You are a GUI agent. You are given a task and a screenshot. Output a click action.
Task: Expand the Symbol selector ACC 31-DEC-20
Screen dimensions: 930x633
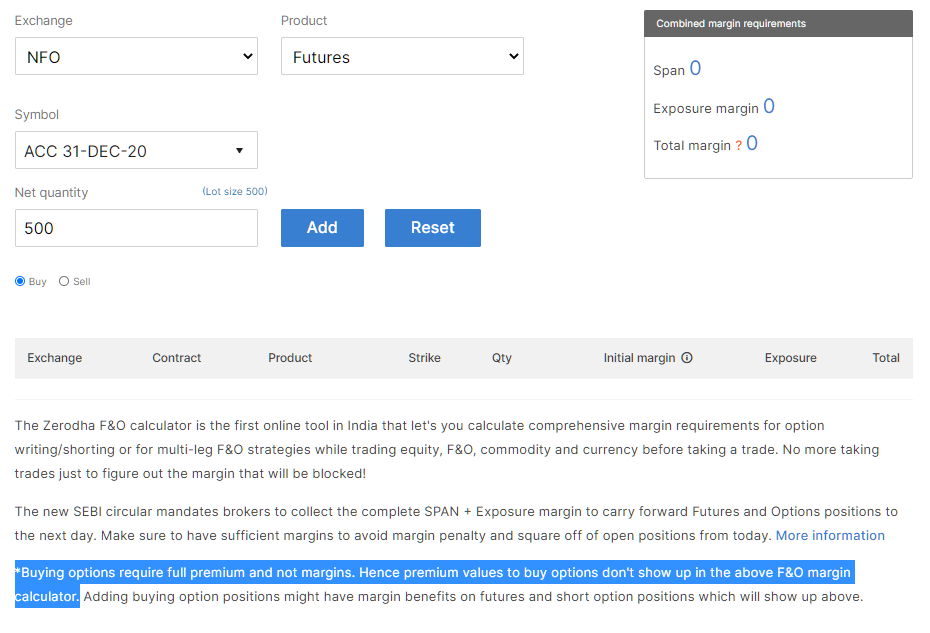pos(136,150)
